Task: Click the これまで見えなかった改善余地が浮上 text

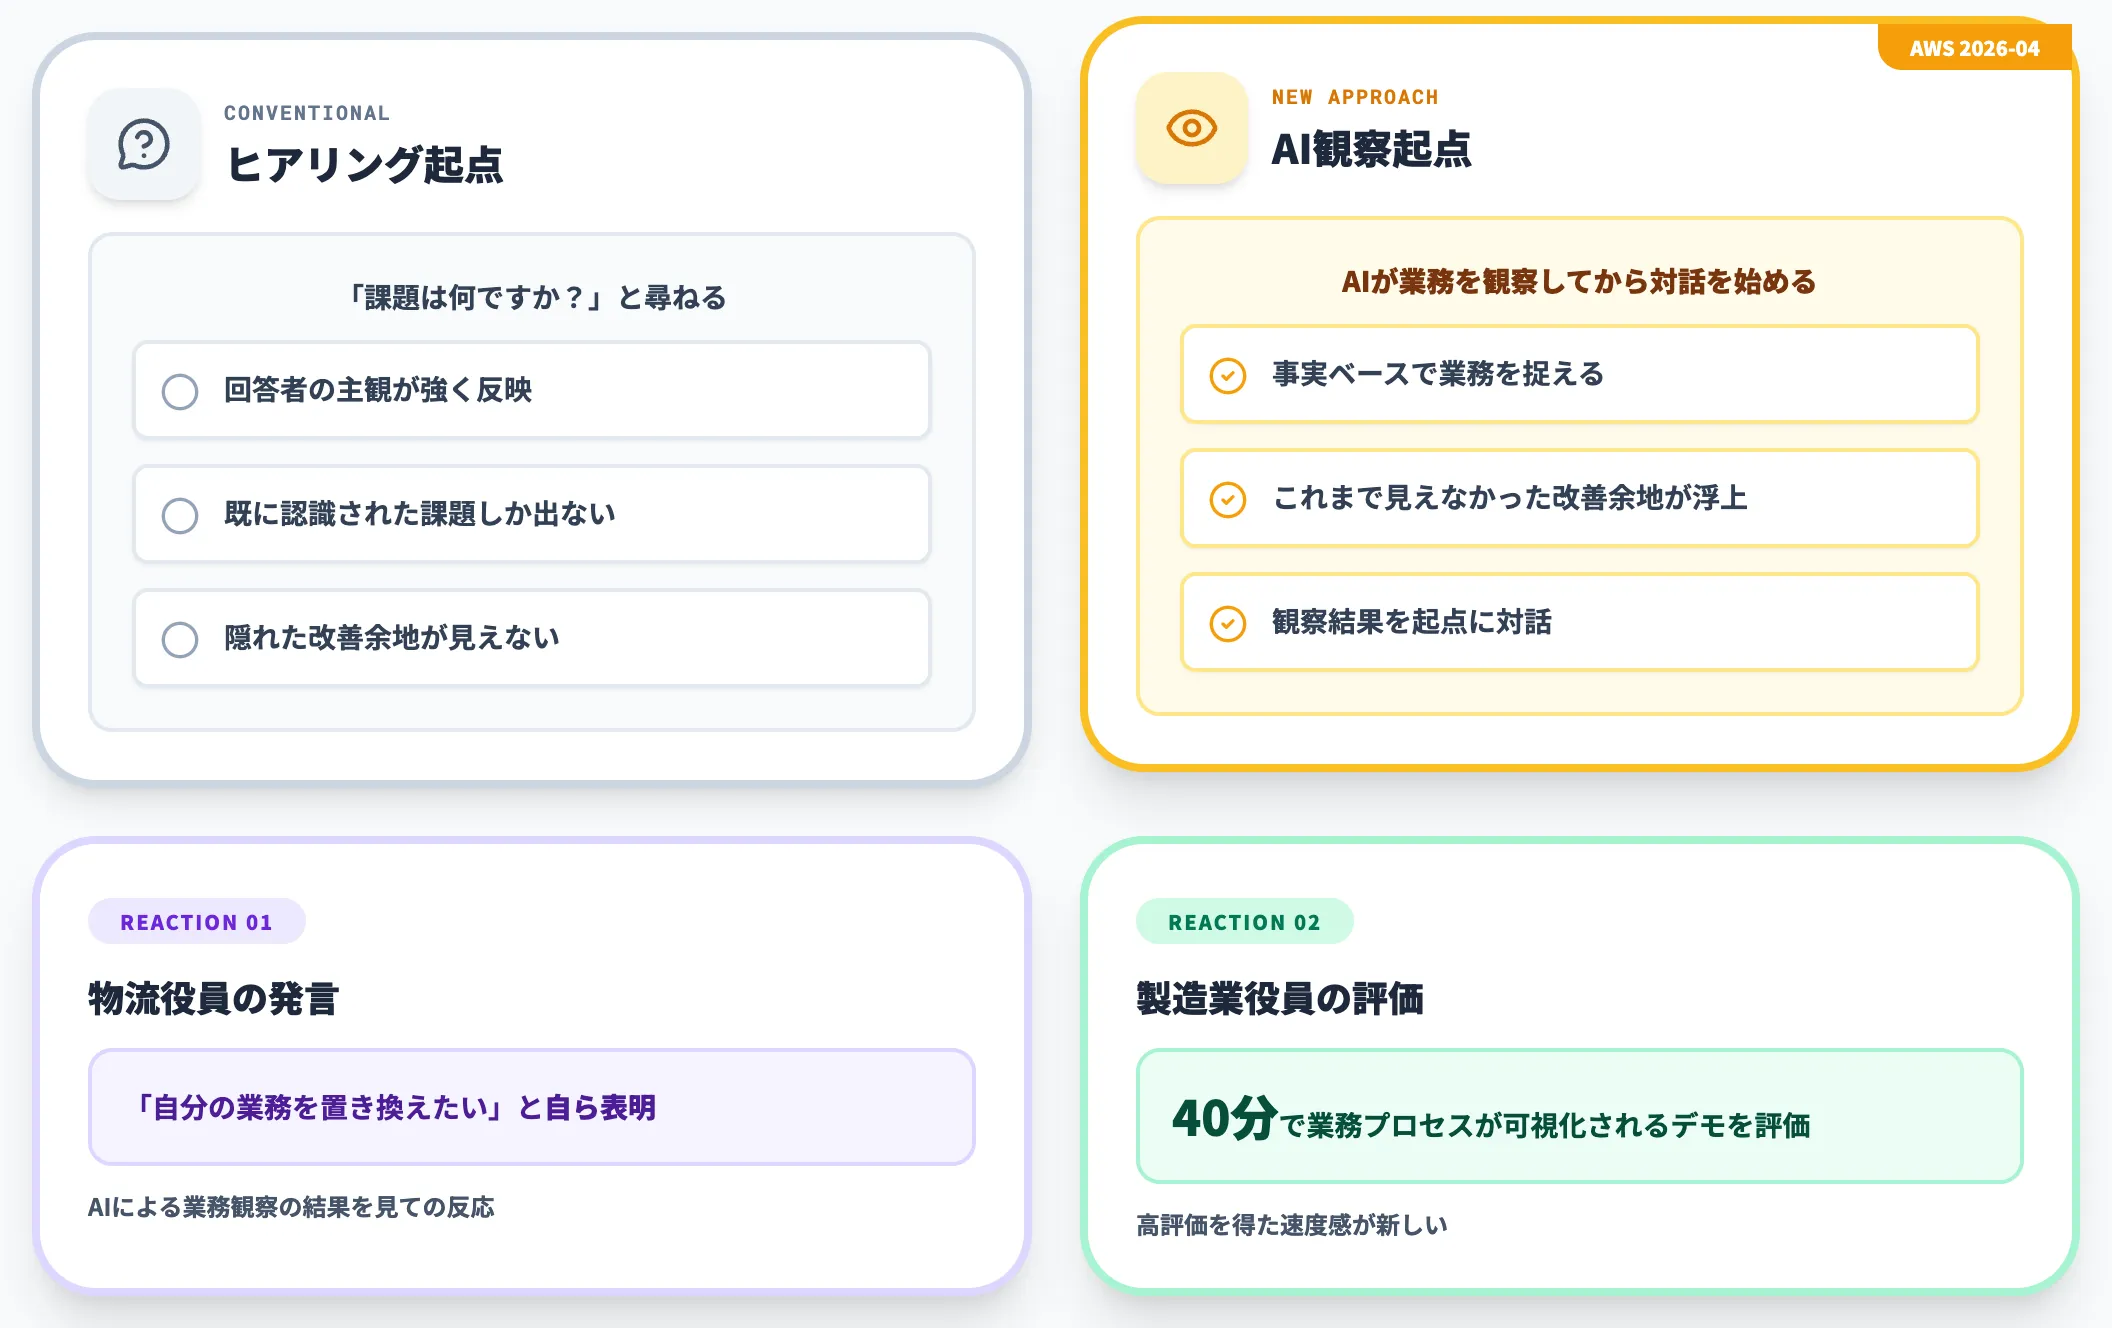Action: click(1510, 498)
